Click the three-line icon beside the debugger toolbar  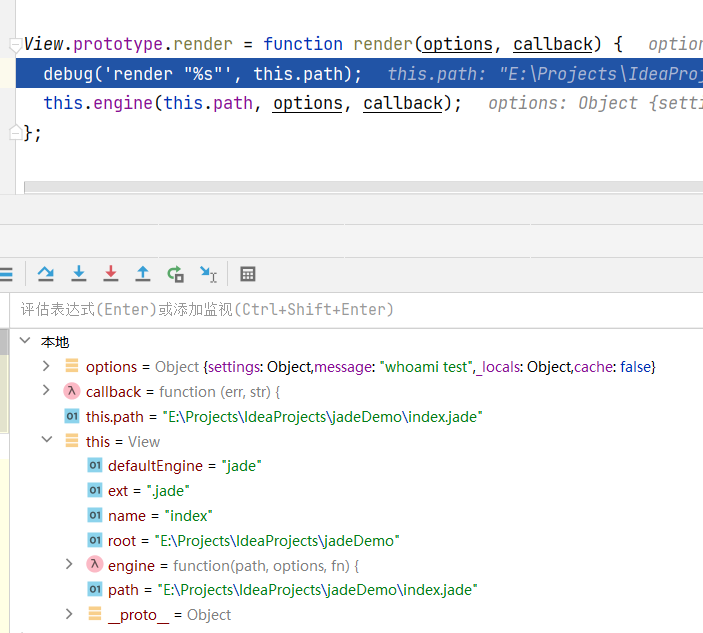(x=6, y=274)
